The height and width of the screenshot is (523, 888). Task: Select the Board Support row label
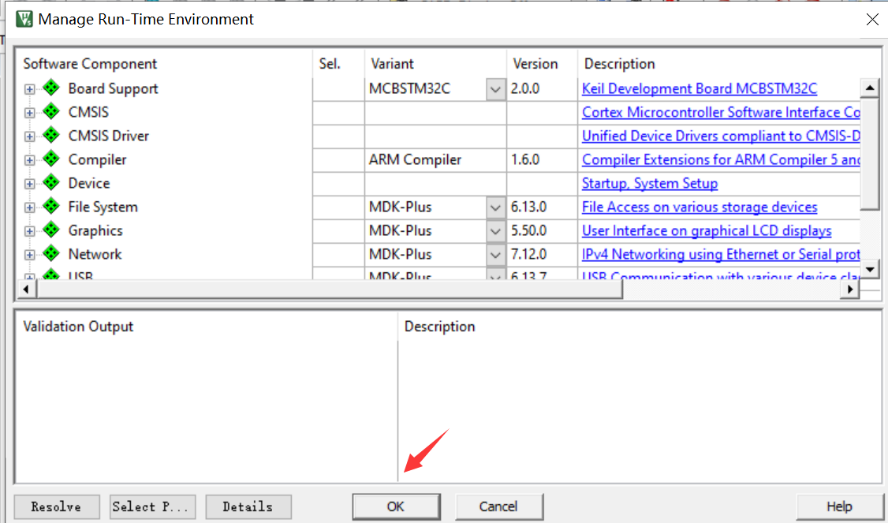[x=113, y=89]
